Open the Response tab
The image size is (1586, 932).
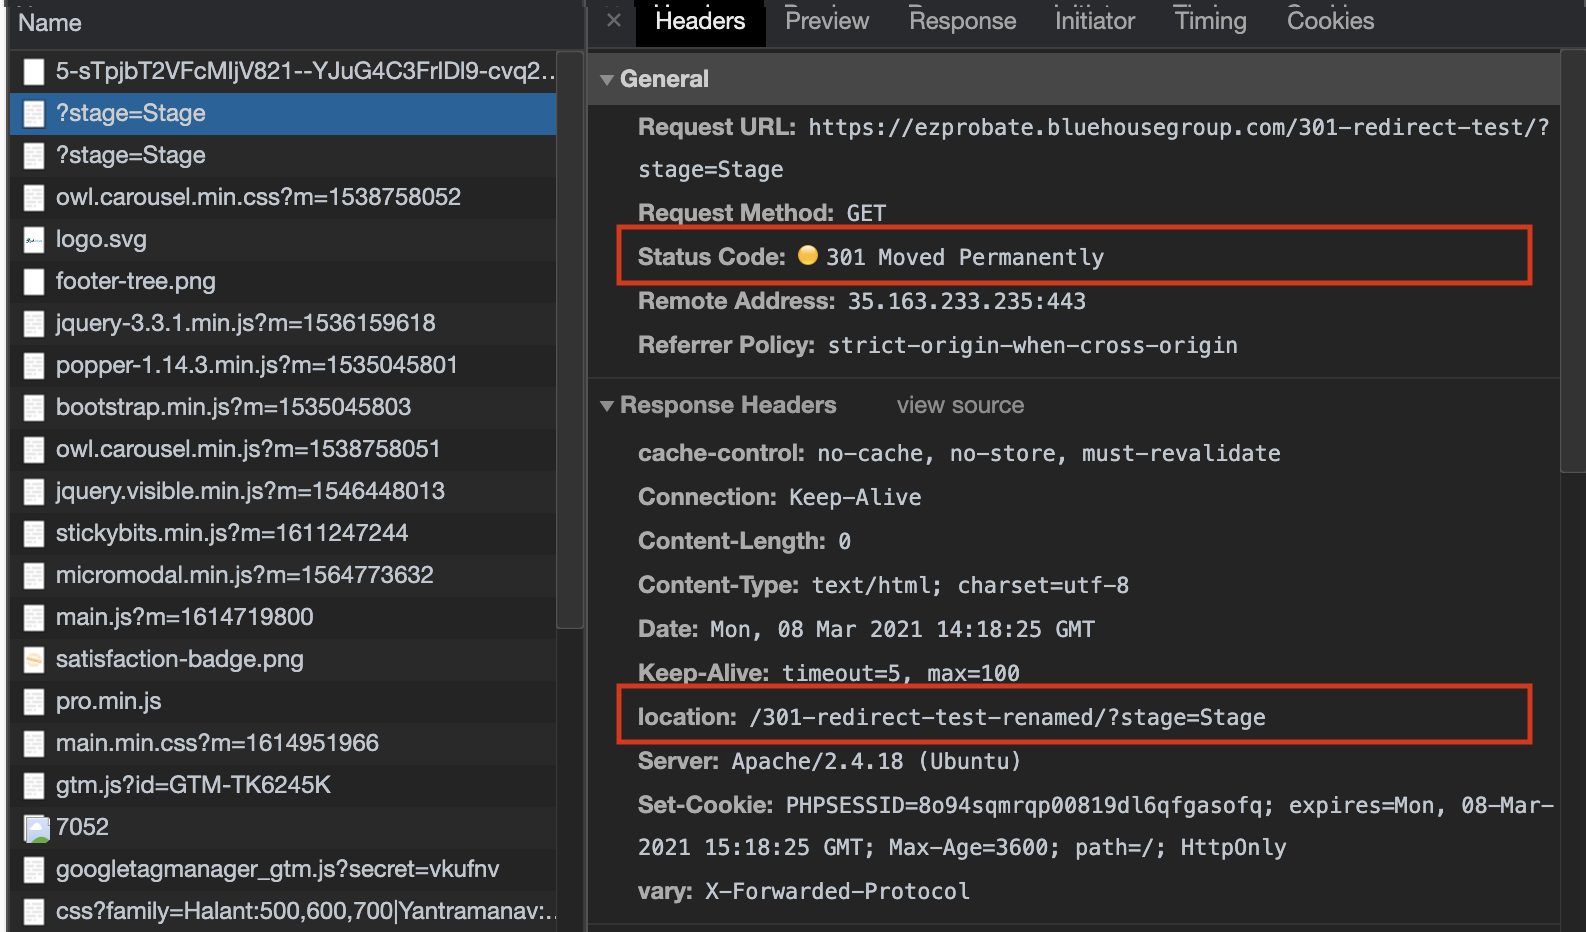[962, 21]
